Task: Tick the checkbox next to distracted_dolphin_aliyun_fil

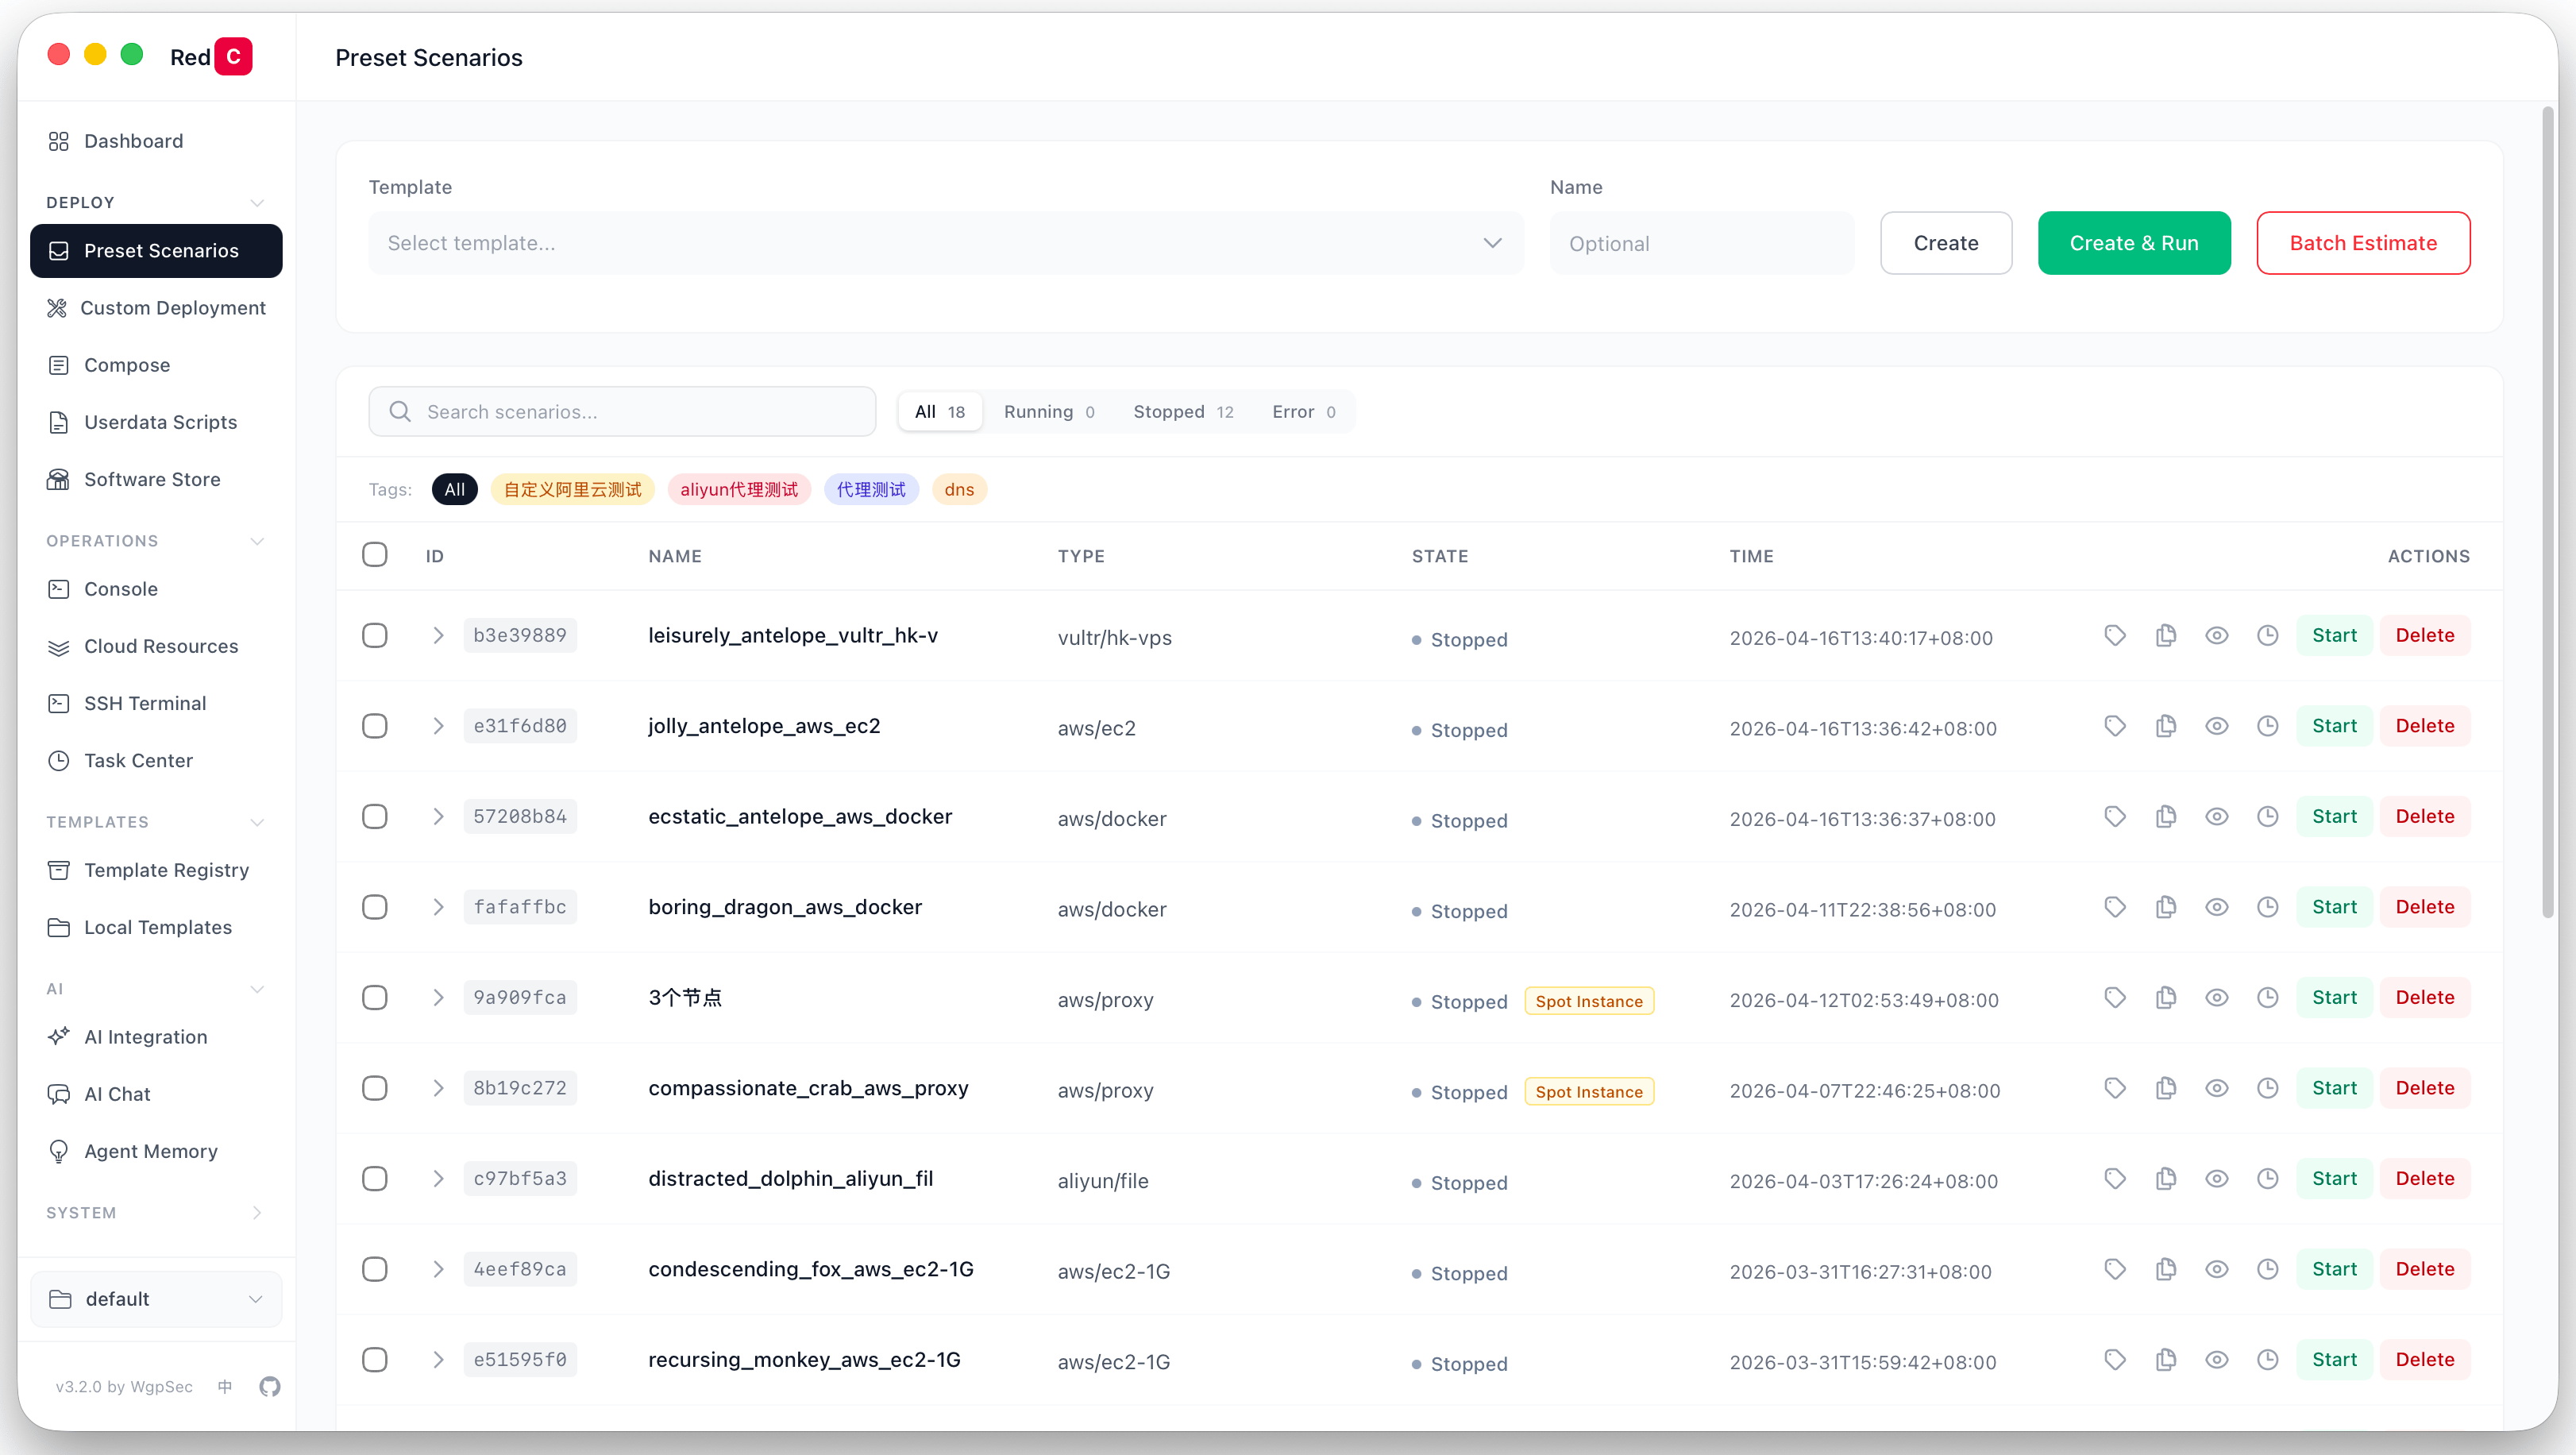Action: [x=375, y=1178]
